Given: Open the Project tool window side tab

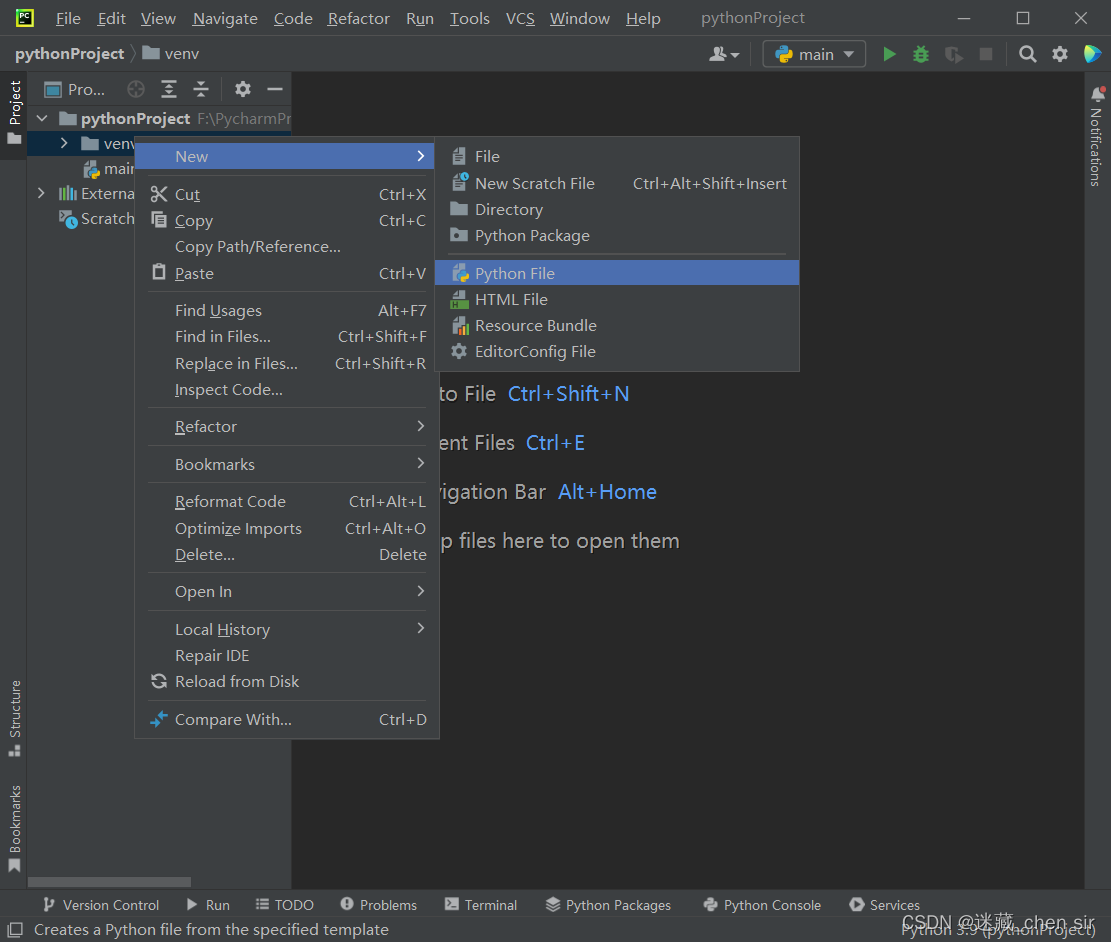Looking at the screenshot, I should 14,112.
